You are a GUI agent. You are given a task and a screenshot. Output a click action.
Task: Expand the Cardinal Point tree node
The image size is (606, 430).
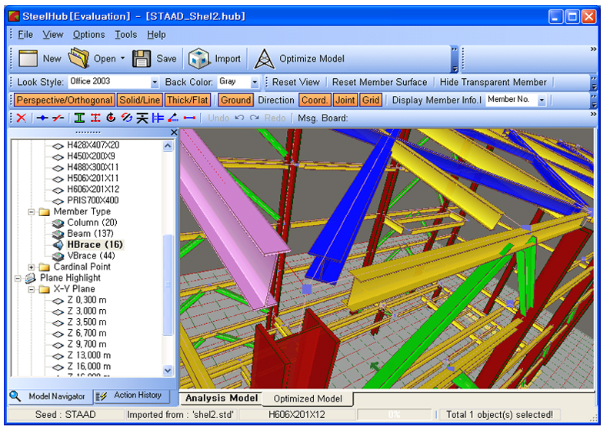(x=32, y=267)
